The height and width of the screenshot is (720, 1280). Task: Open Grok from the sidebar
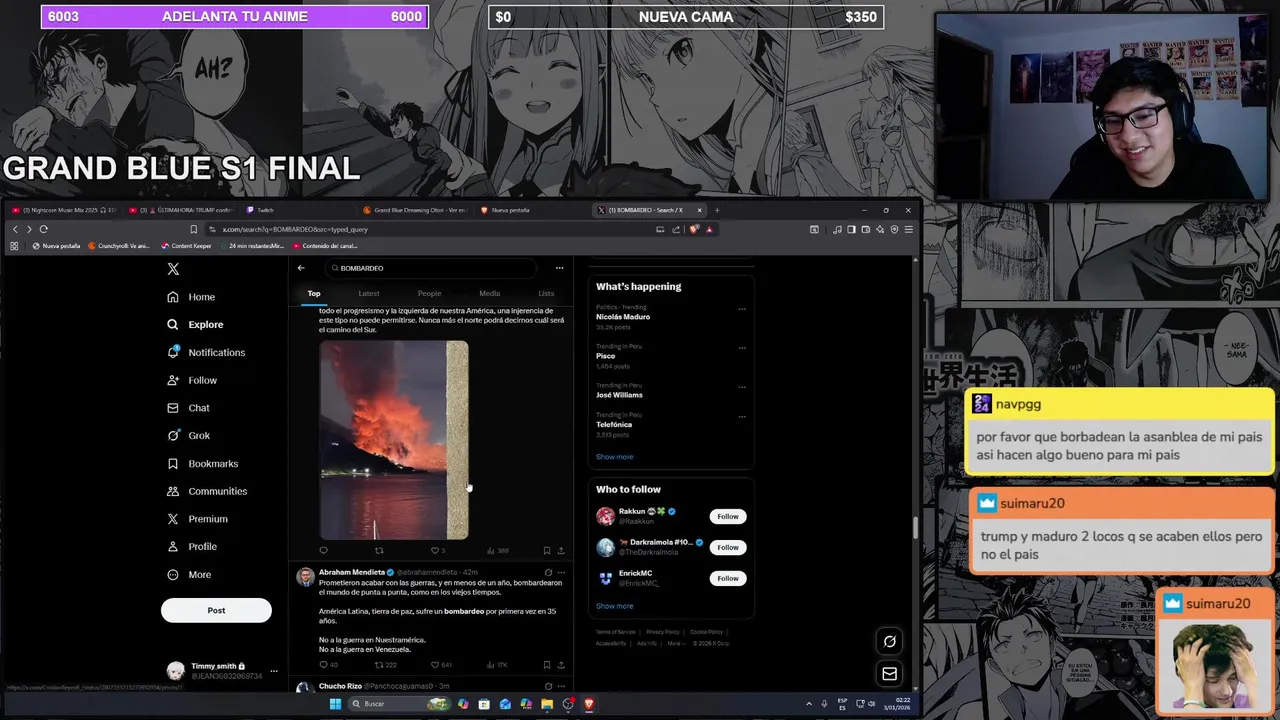point(189,436)
